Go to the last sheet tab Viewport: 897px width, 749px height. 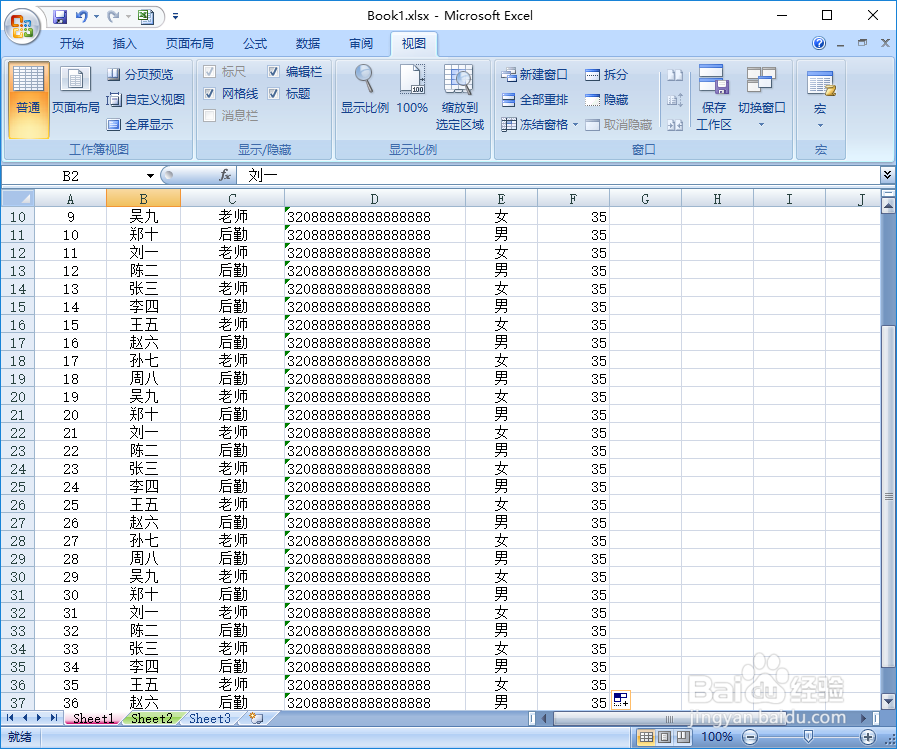(x=54, y=718)
